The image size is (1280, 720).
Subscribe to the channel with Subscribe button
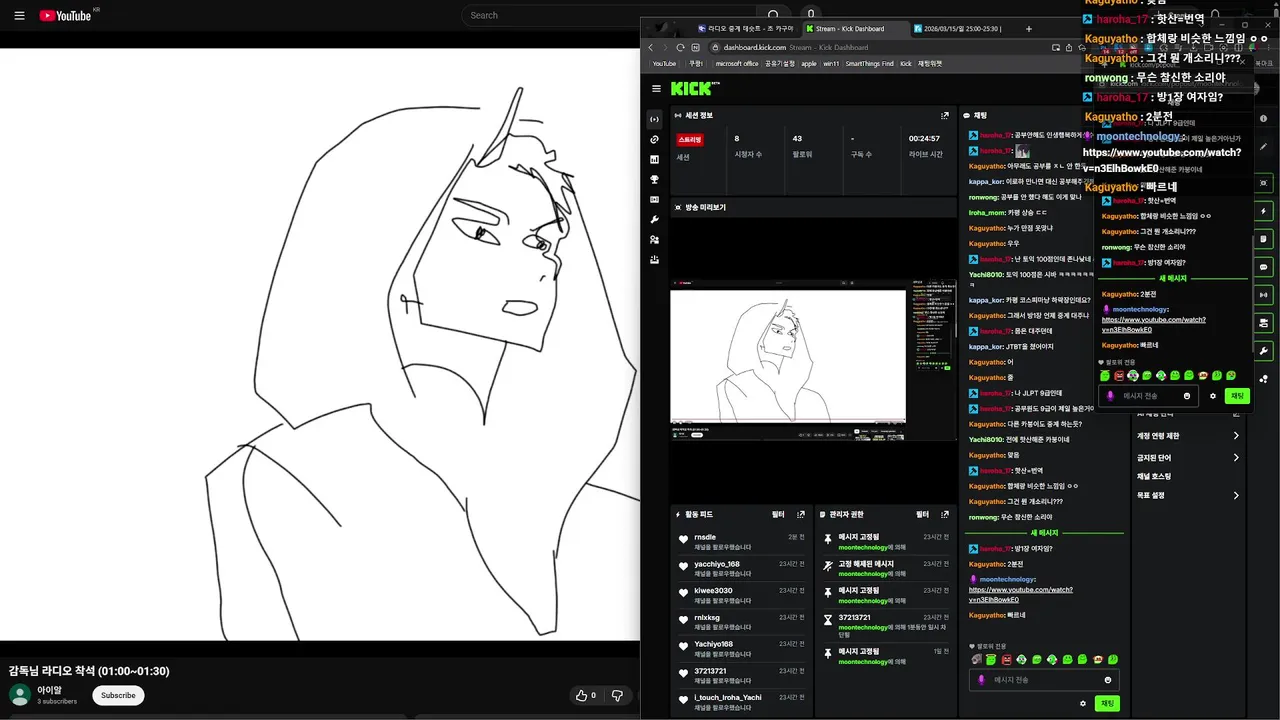118,695
